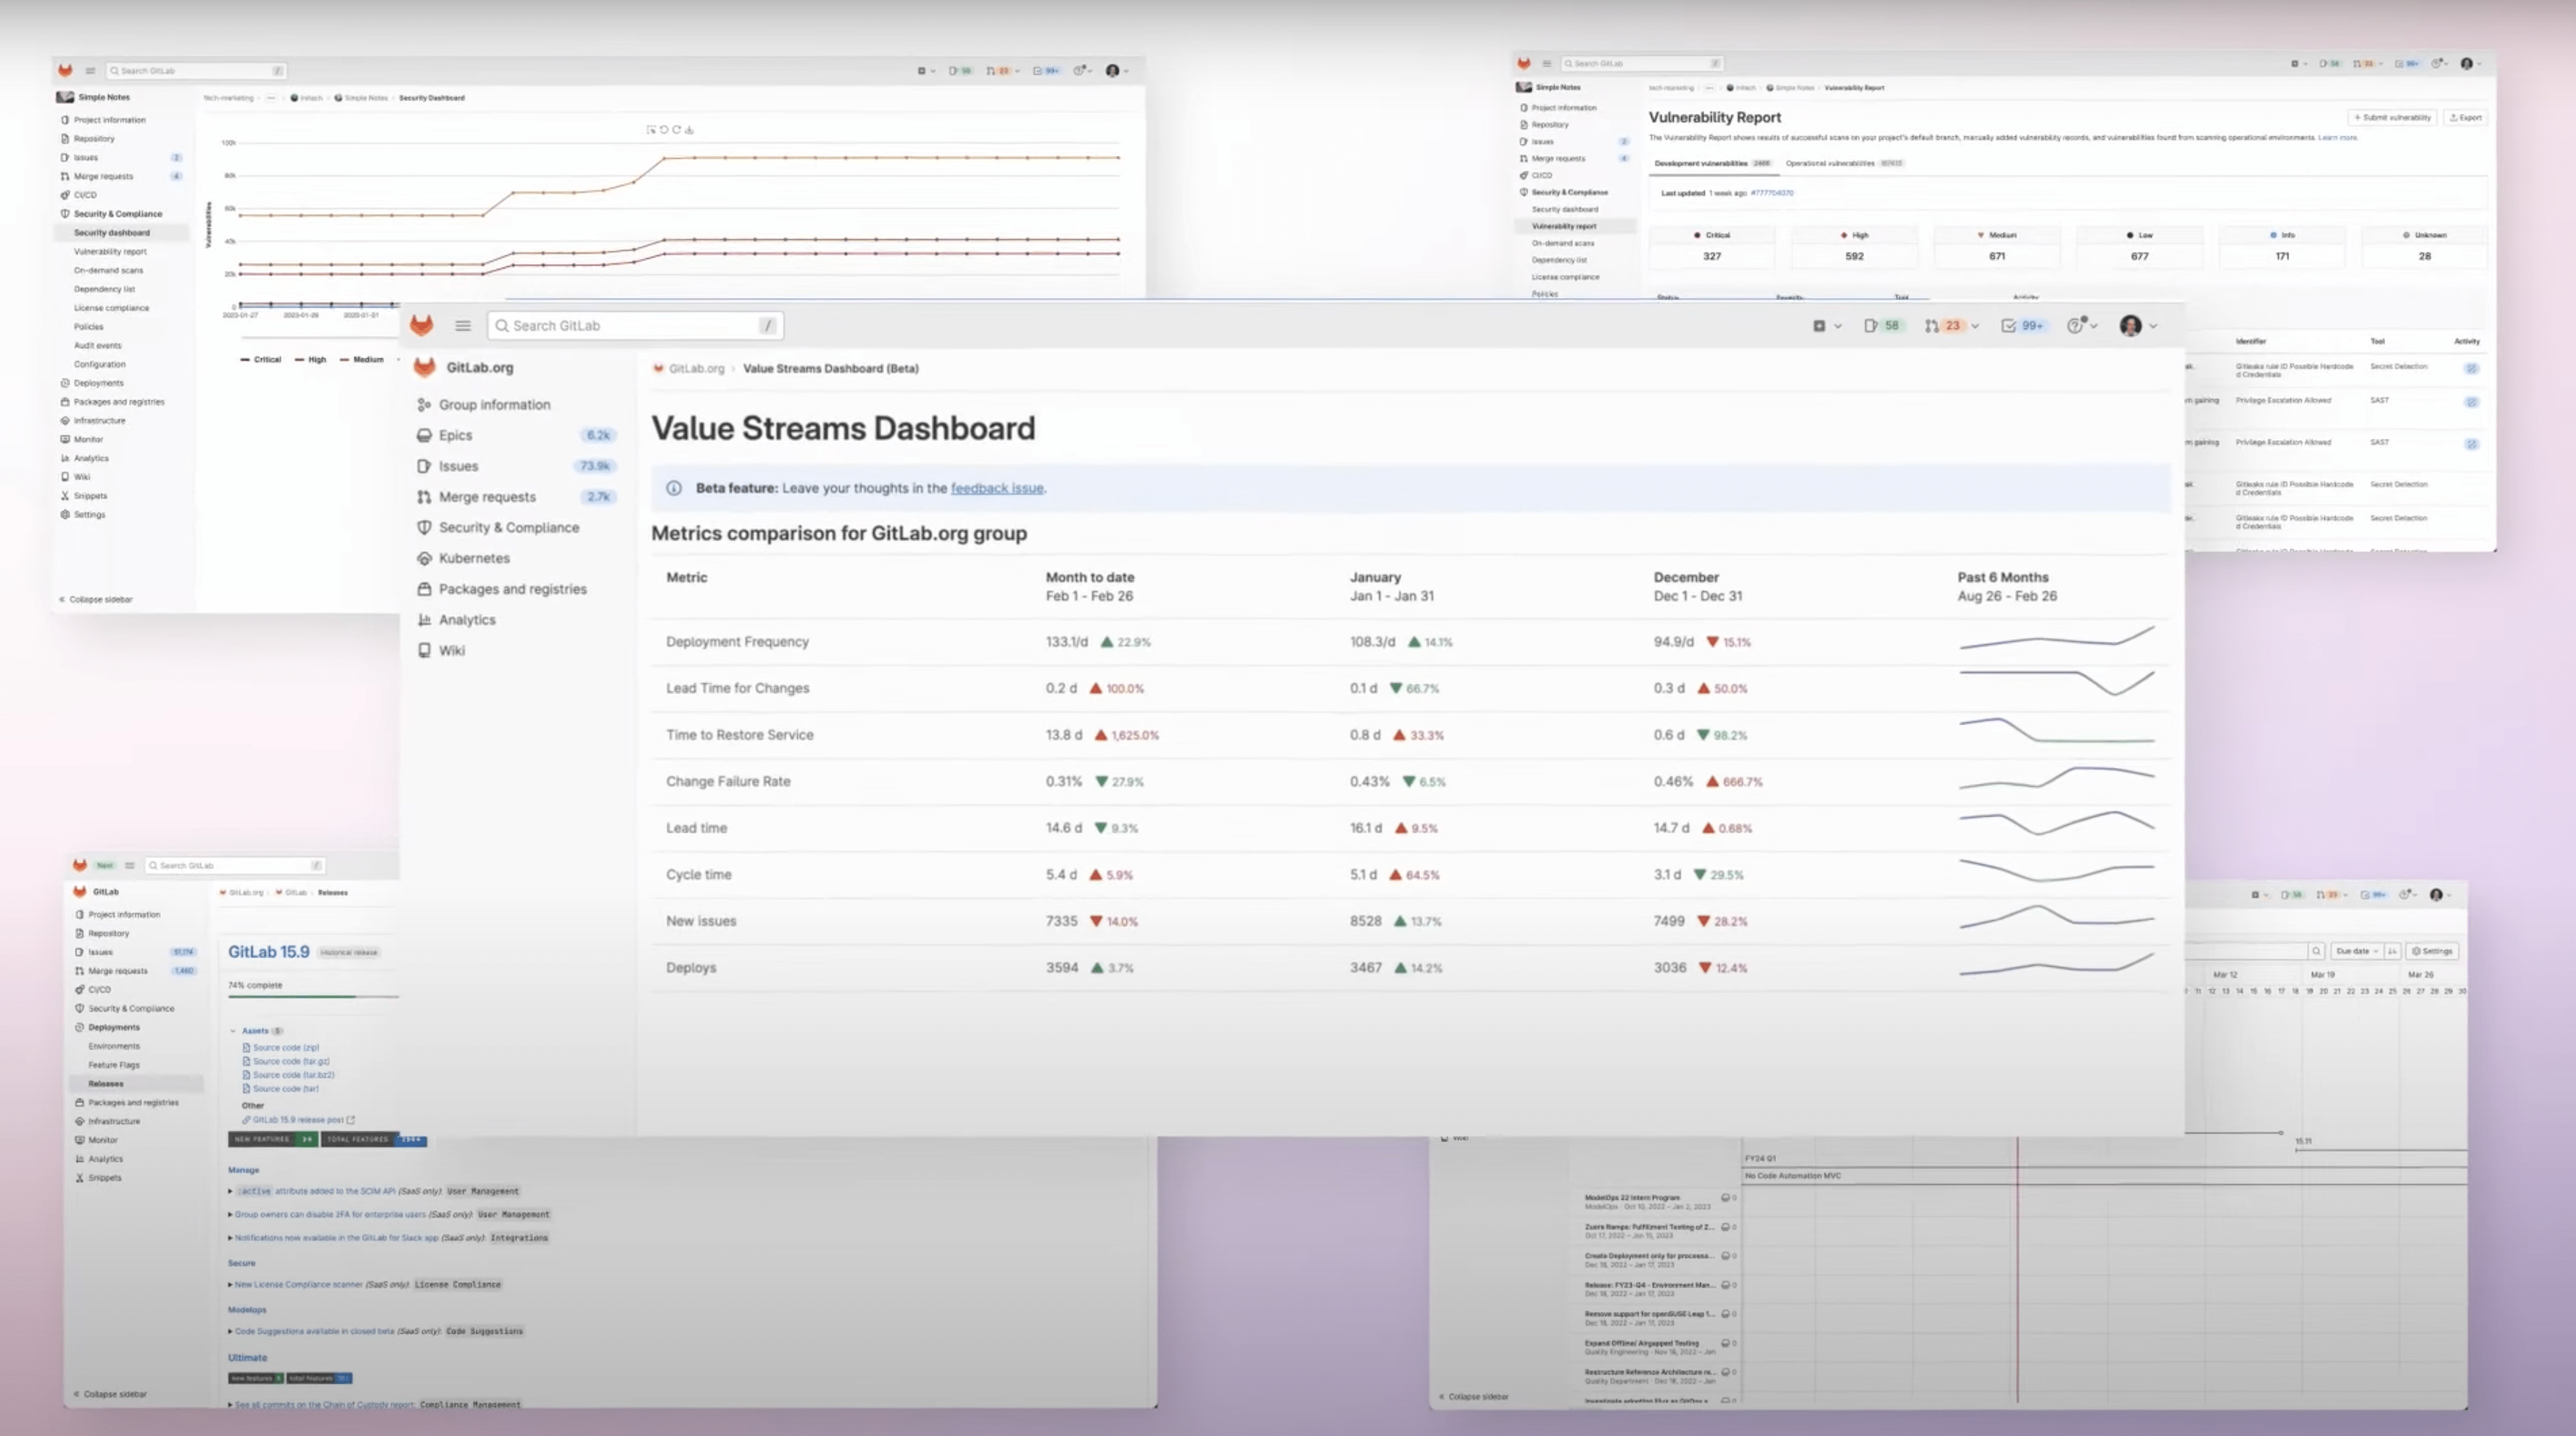Expand 'New License Compliance scanner' item
Screen dimensions: 2576x1436
click(x=230, y=1284)
